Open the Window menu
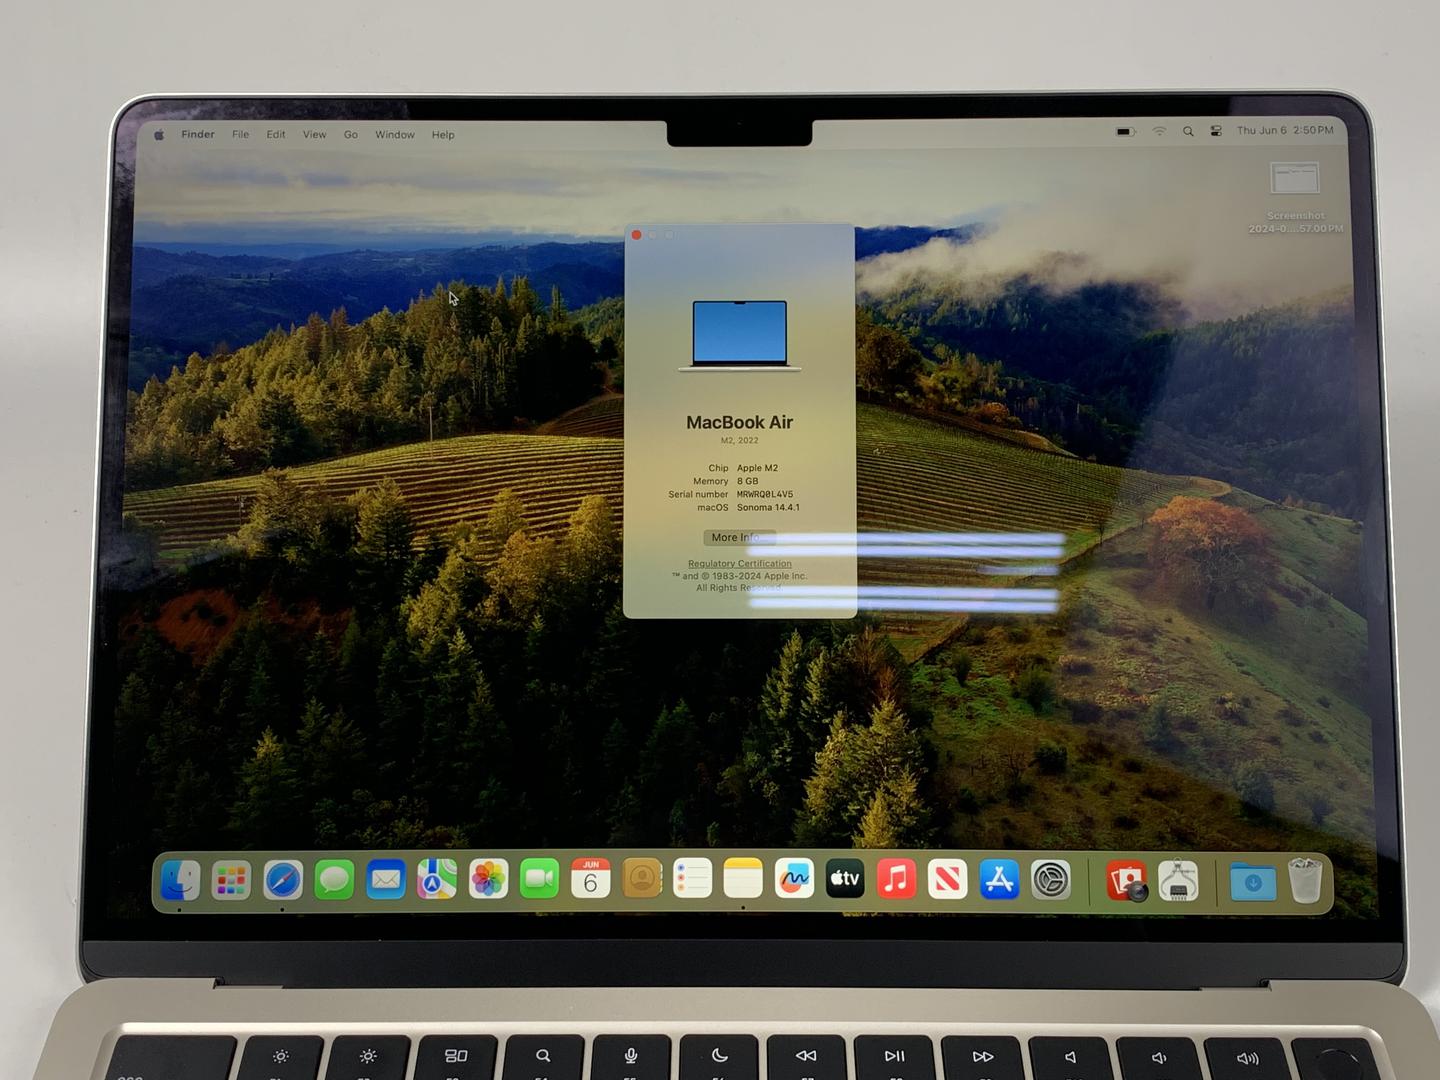1440x1080 pixels. [x=395, y=134]
